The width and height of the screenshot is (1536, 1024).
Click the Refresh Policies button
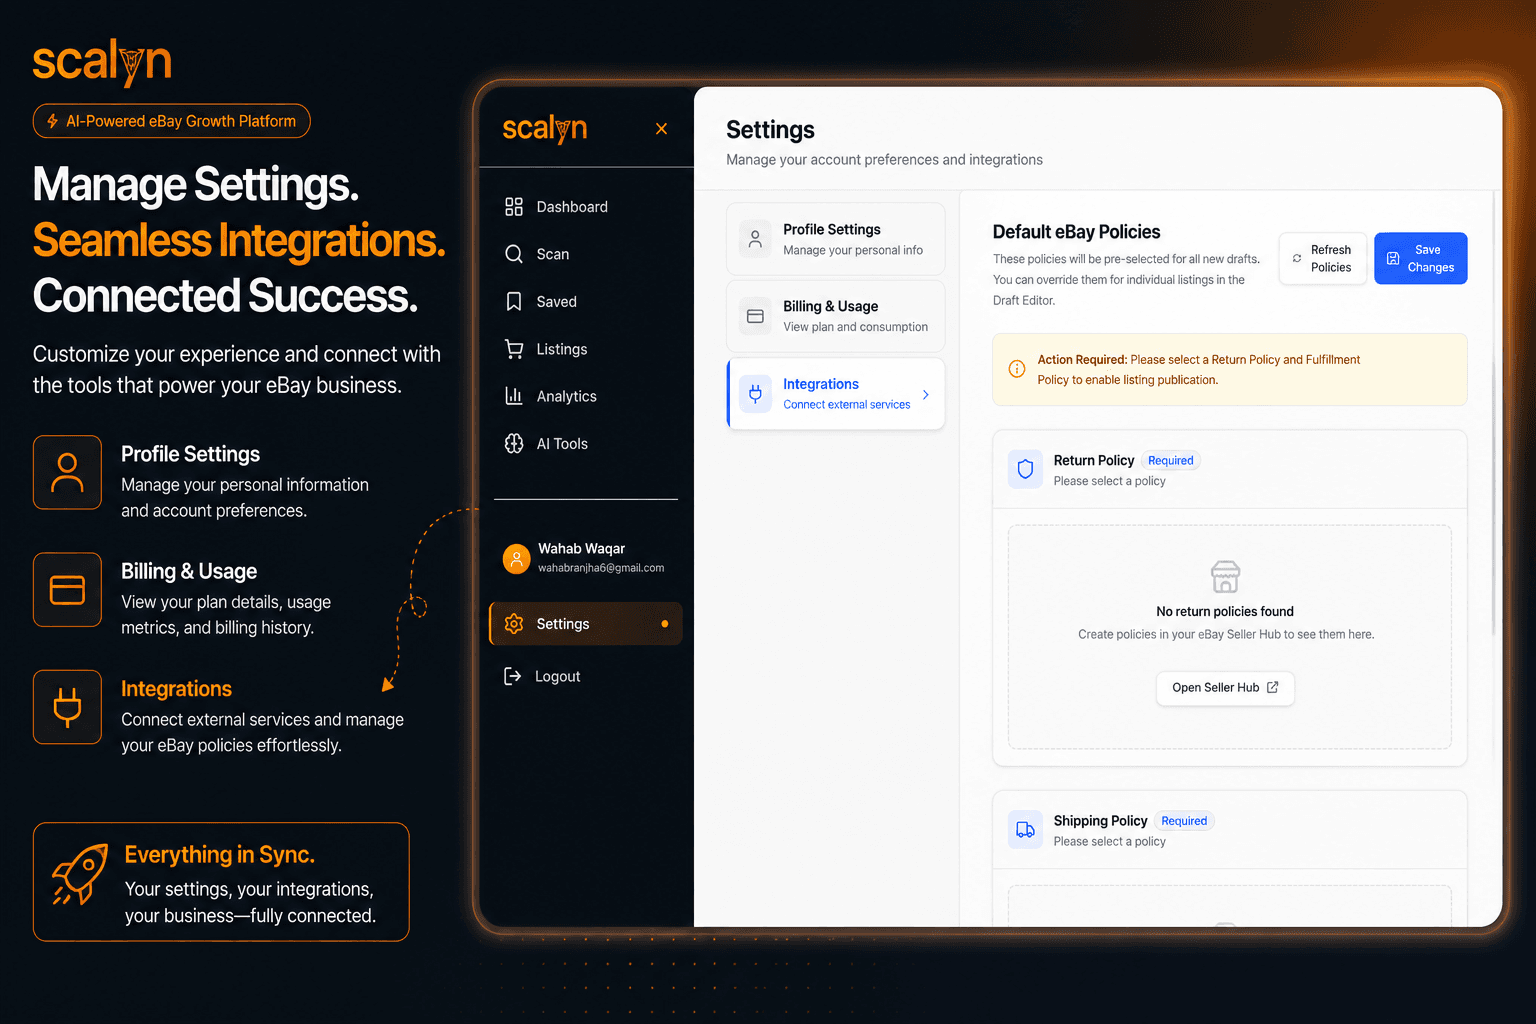coord(1323,258)
